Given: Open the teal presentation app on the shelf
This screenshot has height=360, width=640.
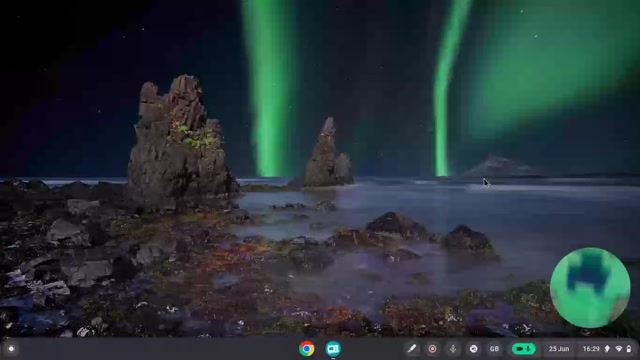Looking at the screenshot, I should point(333,349).
